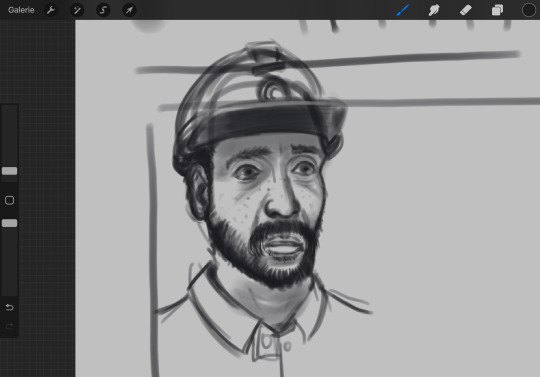Select the Eraser tool
The image size is (540, 377).
pyautogui.click(x=466, y=10)
